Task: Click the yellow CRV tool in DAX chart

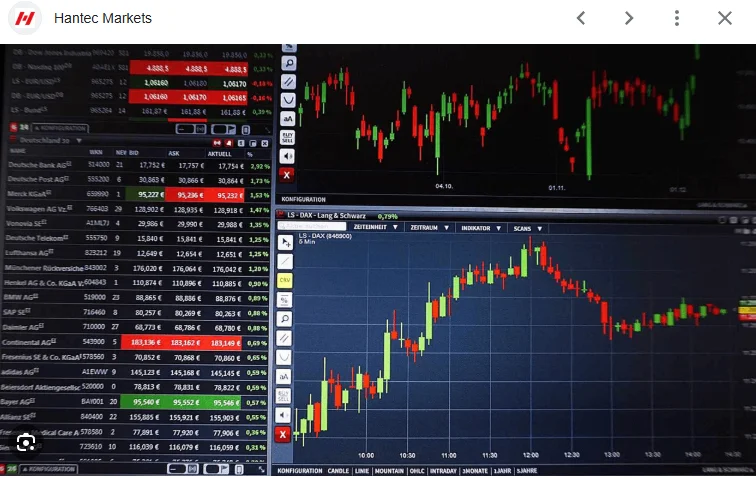Action: point(285,280)
